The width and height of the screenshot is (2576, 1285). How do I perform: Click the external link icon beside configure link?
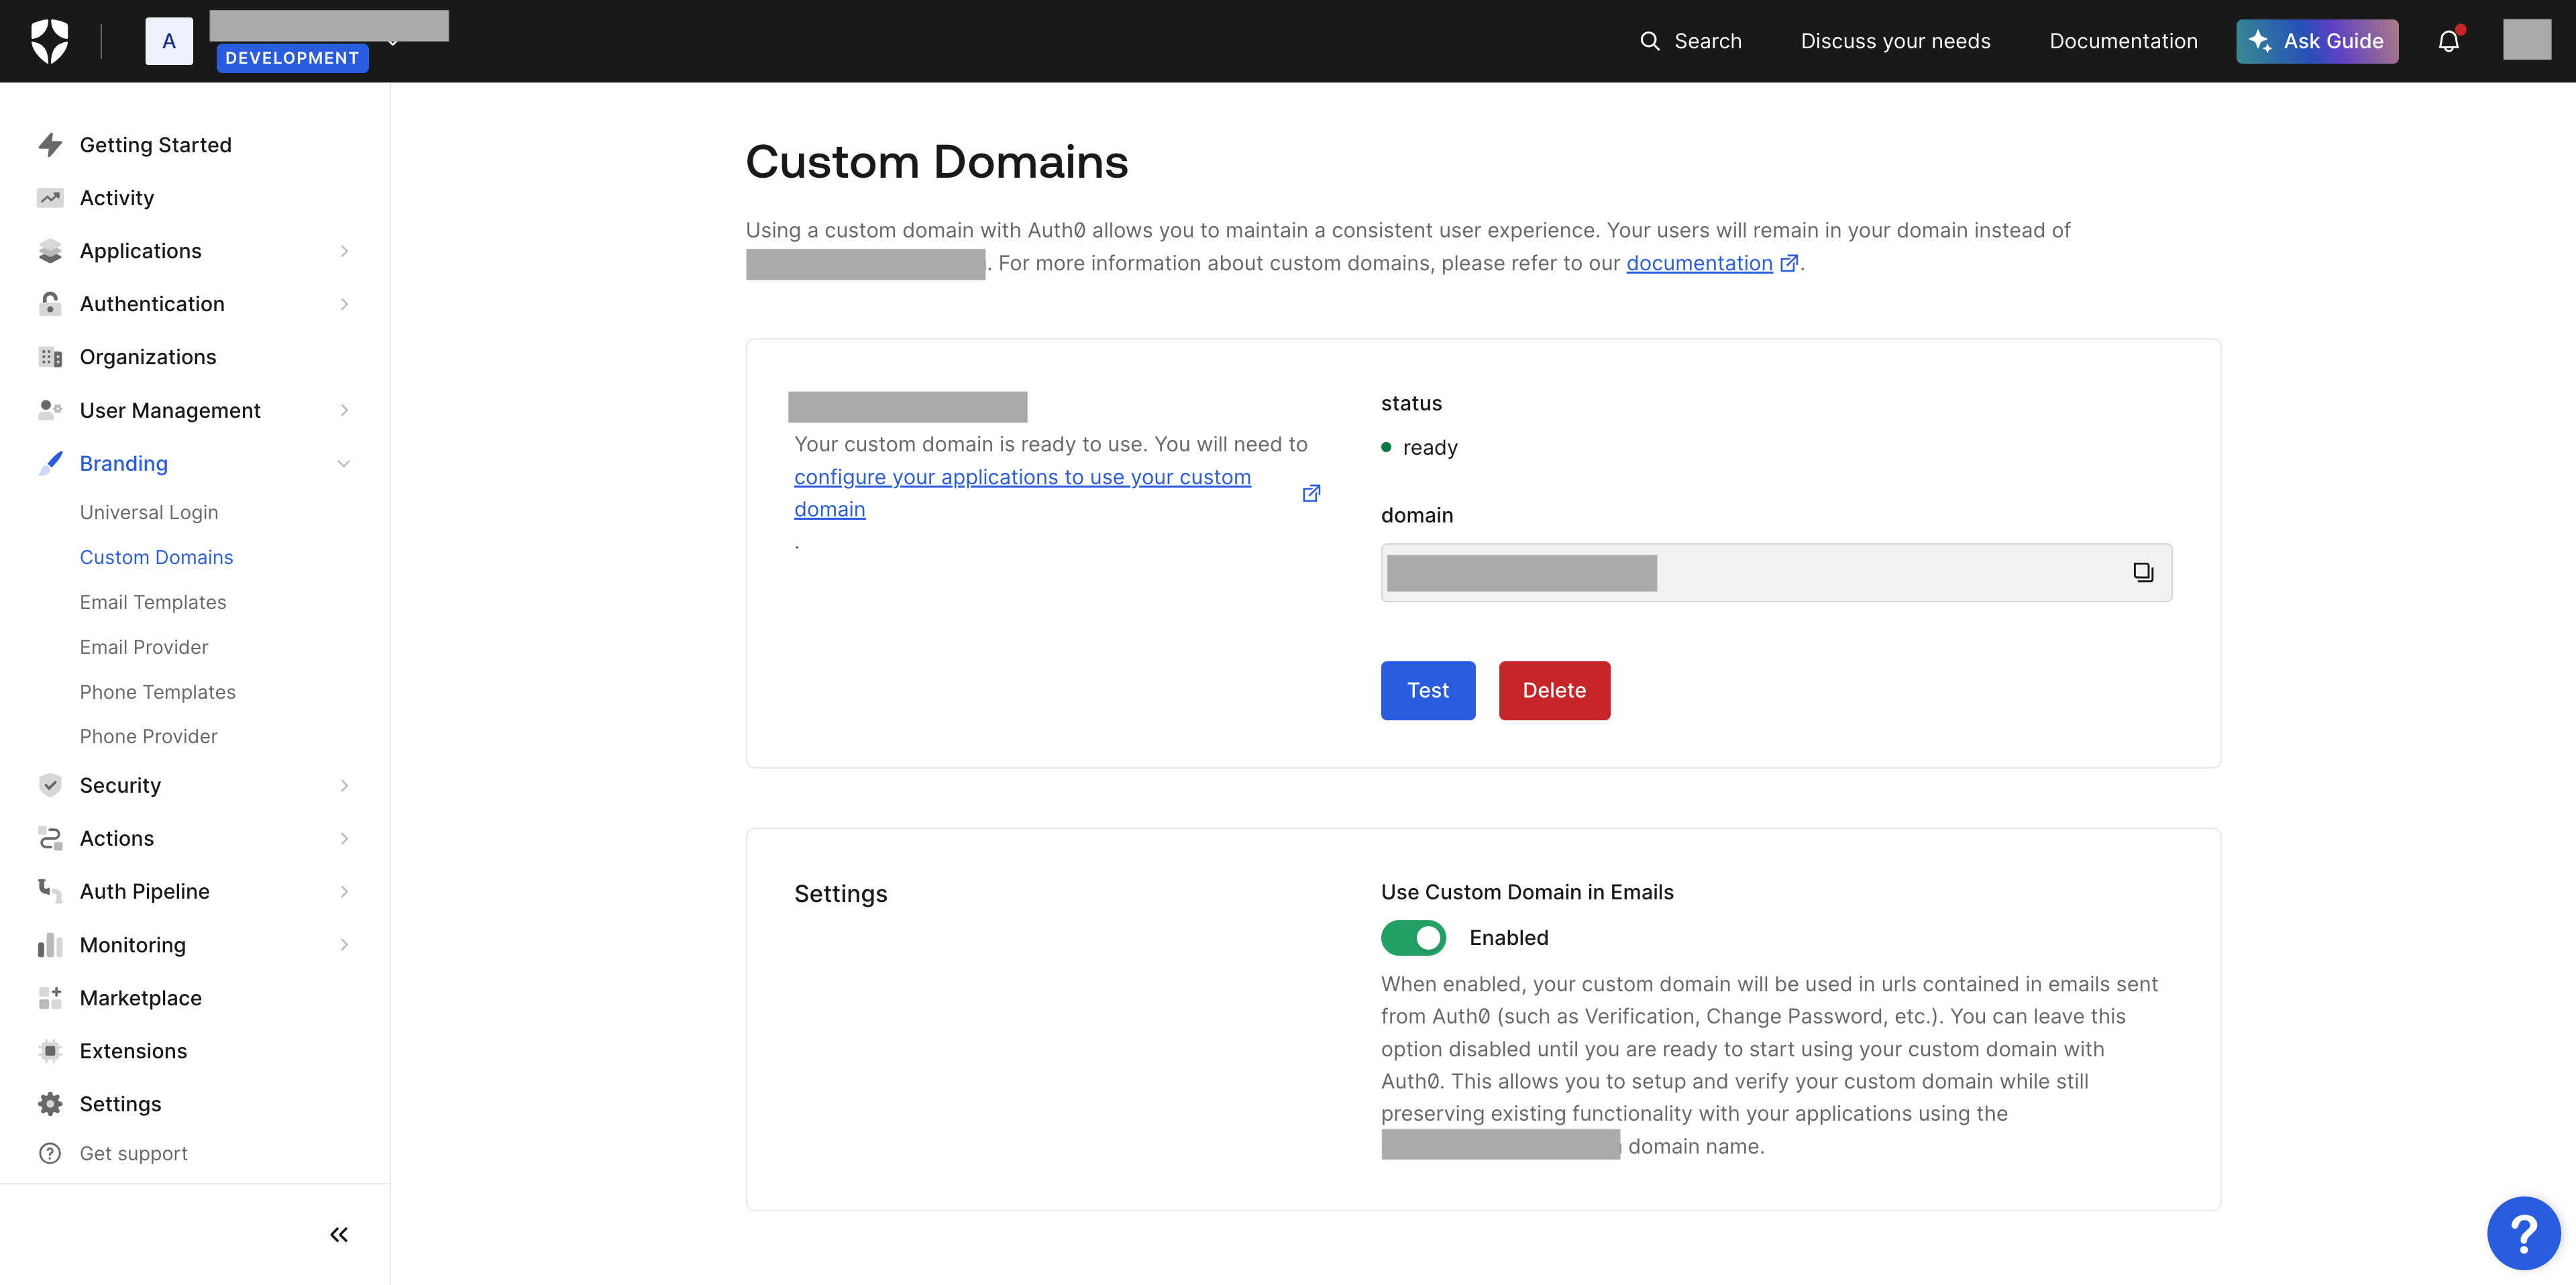point(1311,493)
